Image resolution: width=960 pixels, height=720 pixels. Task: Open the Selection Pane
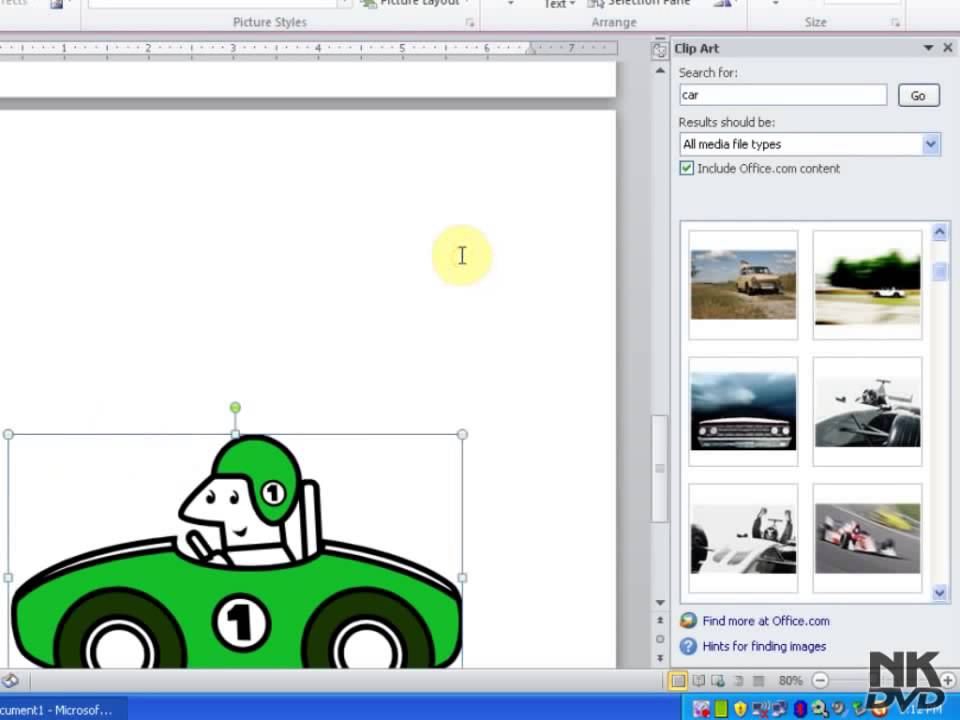[x=640, y=3]
